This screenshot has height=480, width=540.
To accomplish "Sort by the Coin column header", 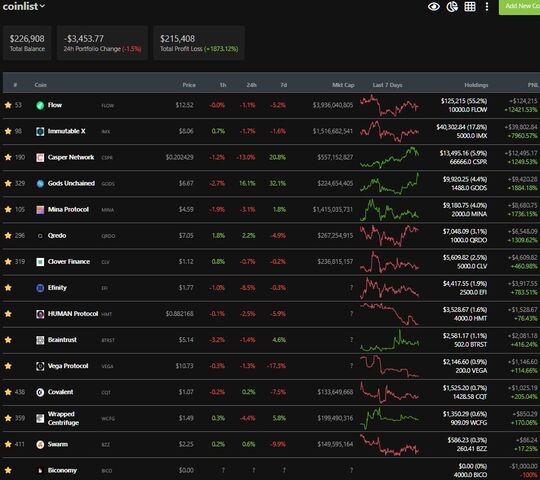I will [x=40, y=85].
